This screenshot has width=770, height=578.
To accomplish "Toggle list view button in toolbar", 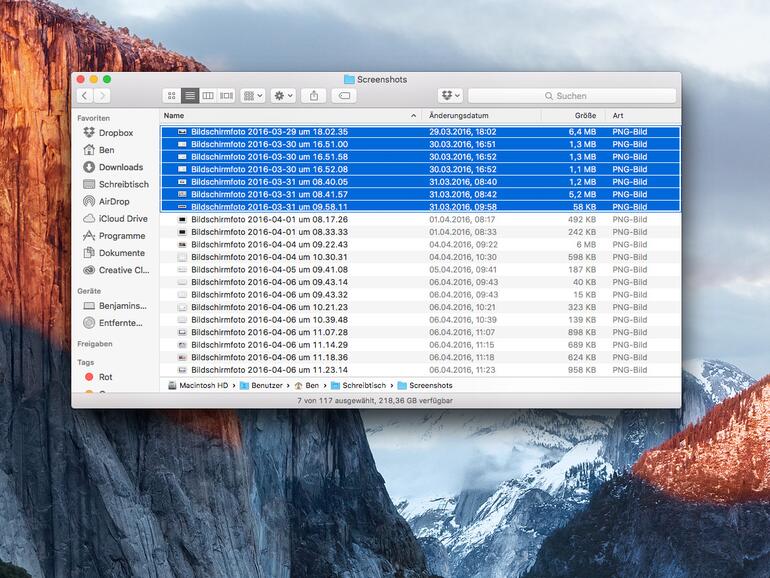I will point(190,96).
